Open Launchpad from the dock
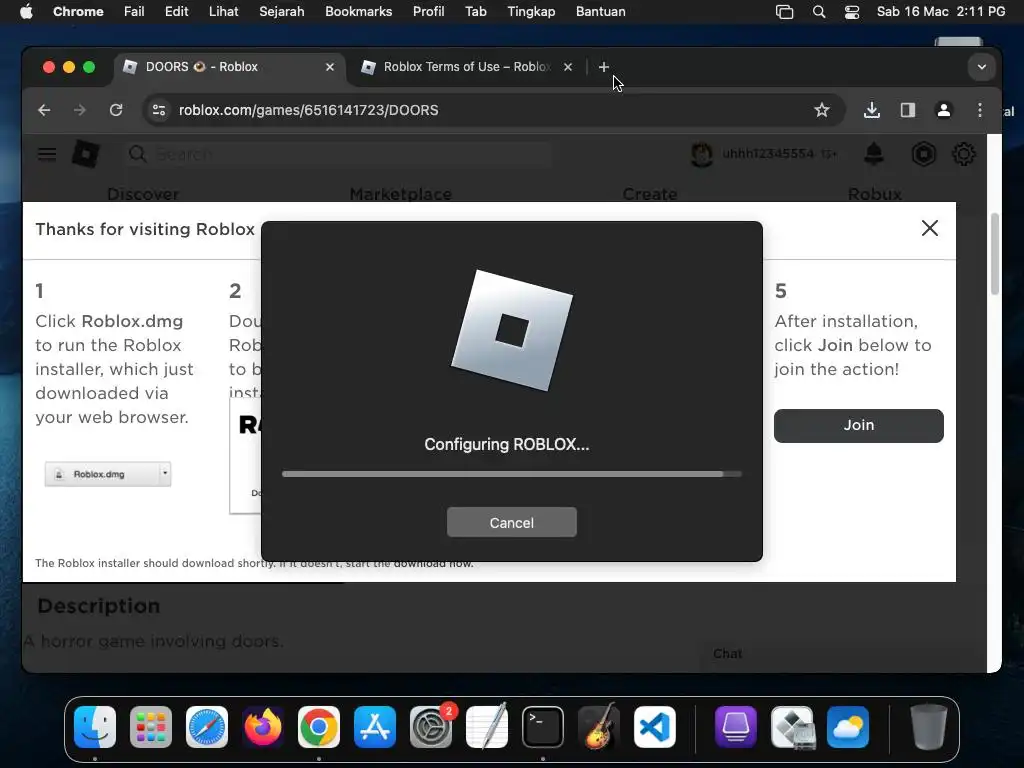 point(151,727)
